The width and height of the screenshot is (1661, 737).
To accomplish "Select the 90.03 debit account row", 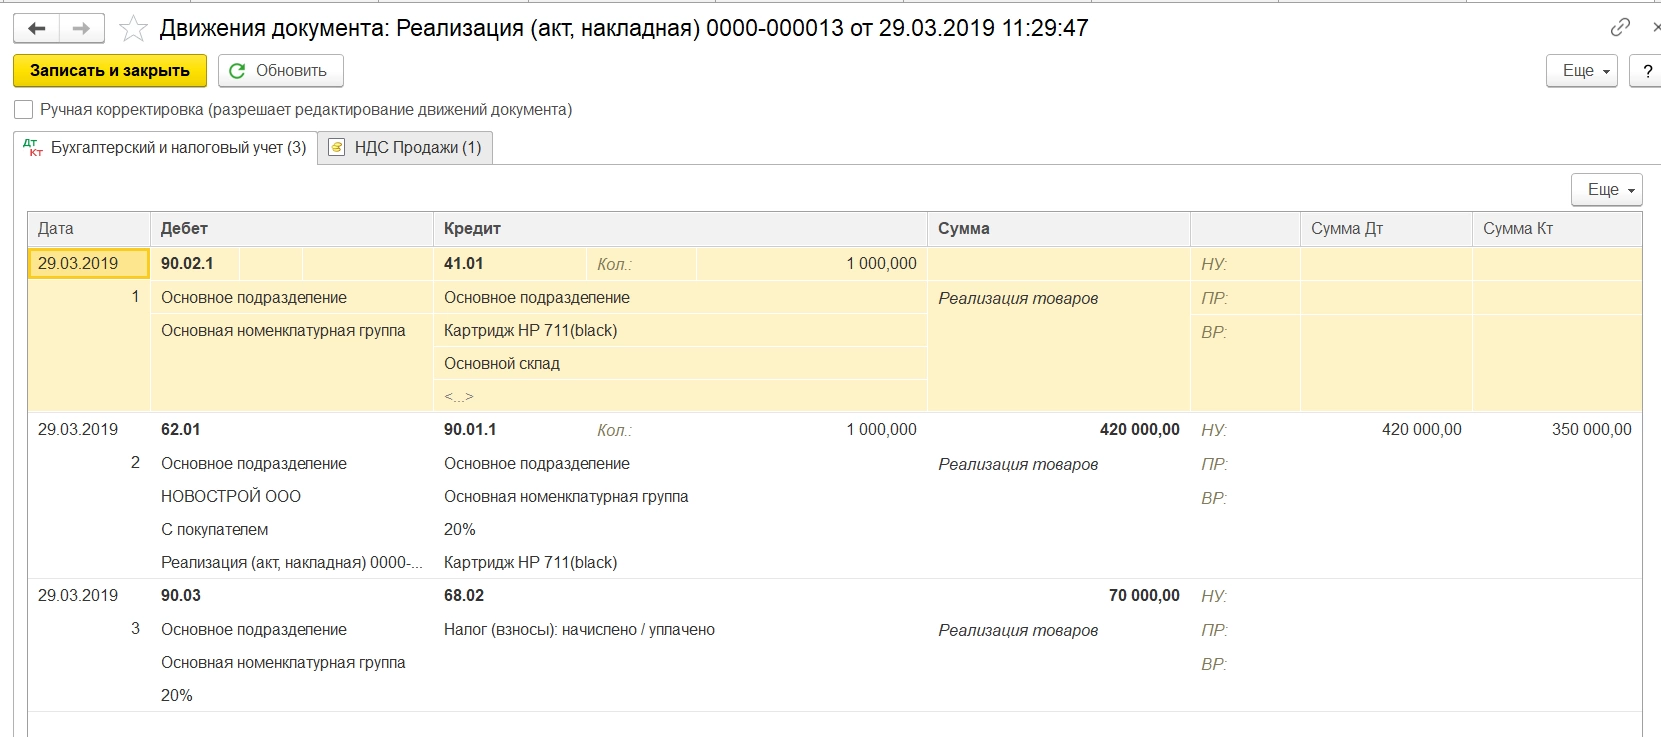I will [x=181, y=596].
